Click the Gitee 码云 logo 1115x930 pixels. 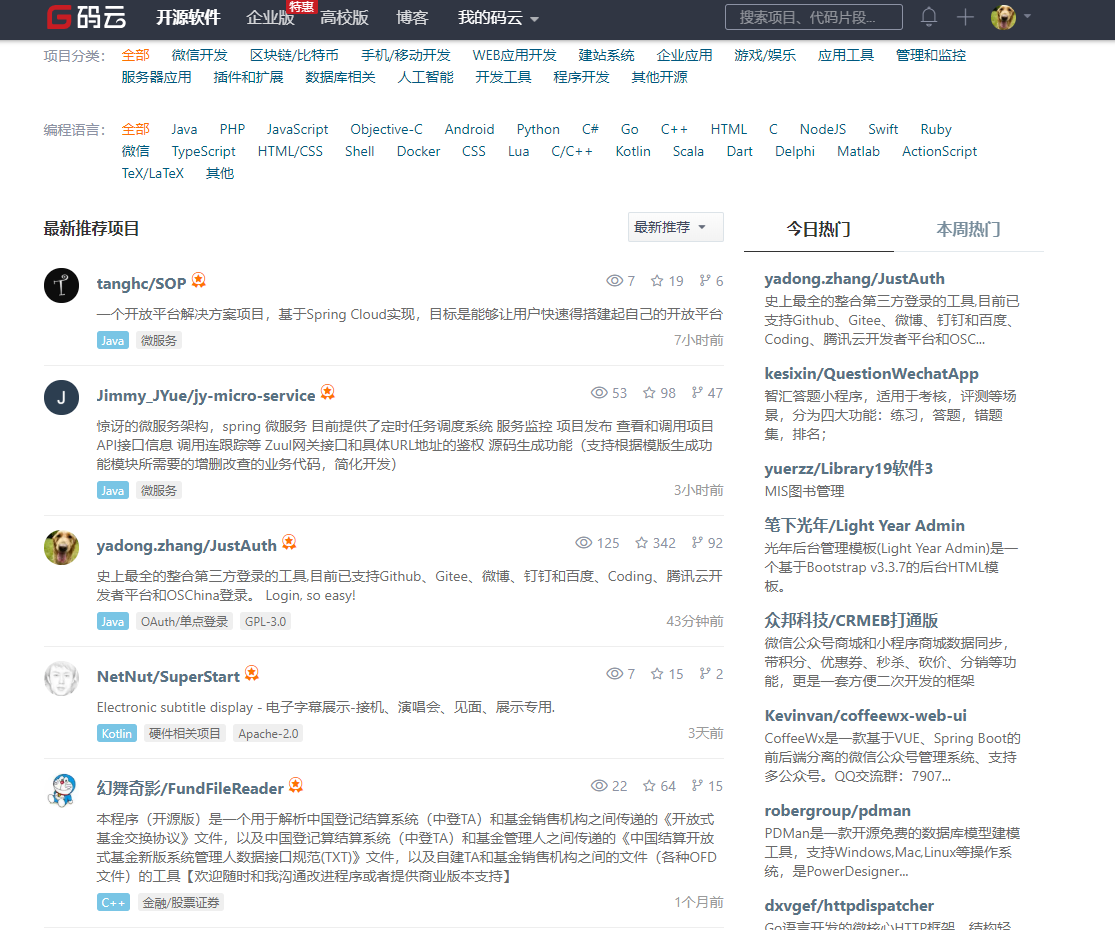tap(85, 18)
